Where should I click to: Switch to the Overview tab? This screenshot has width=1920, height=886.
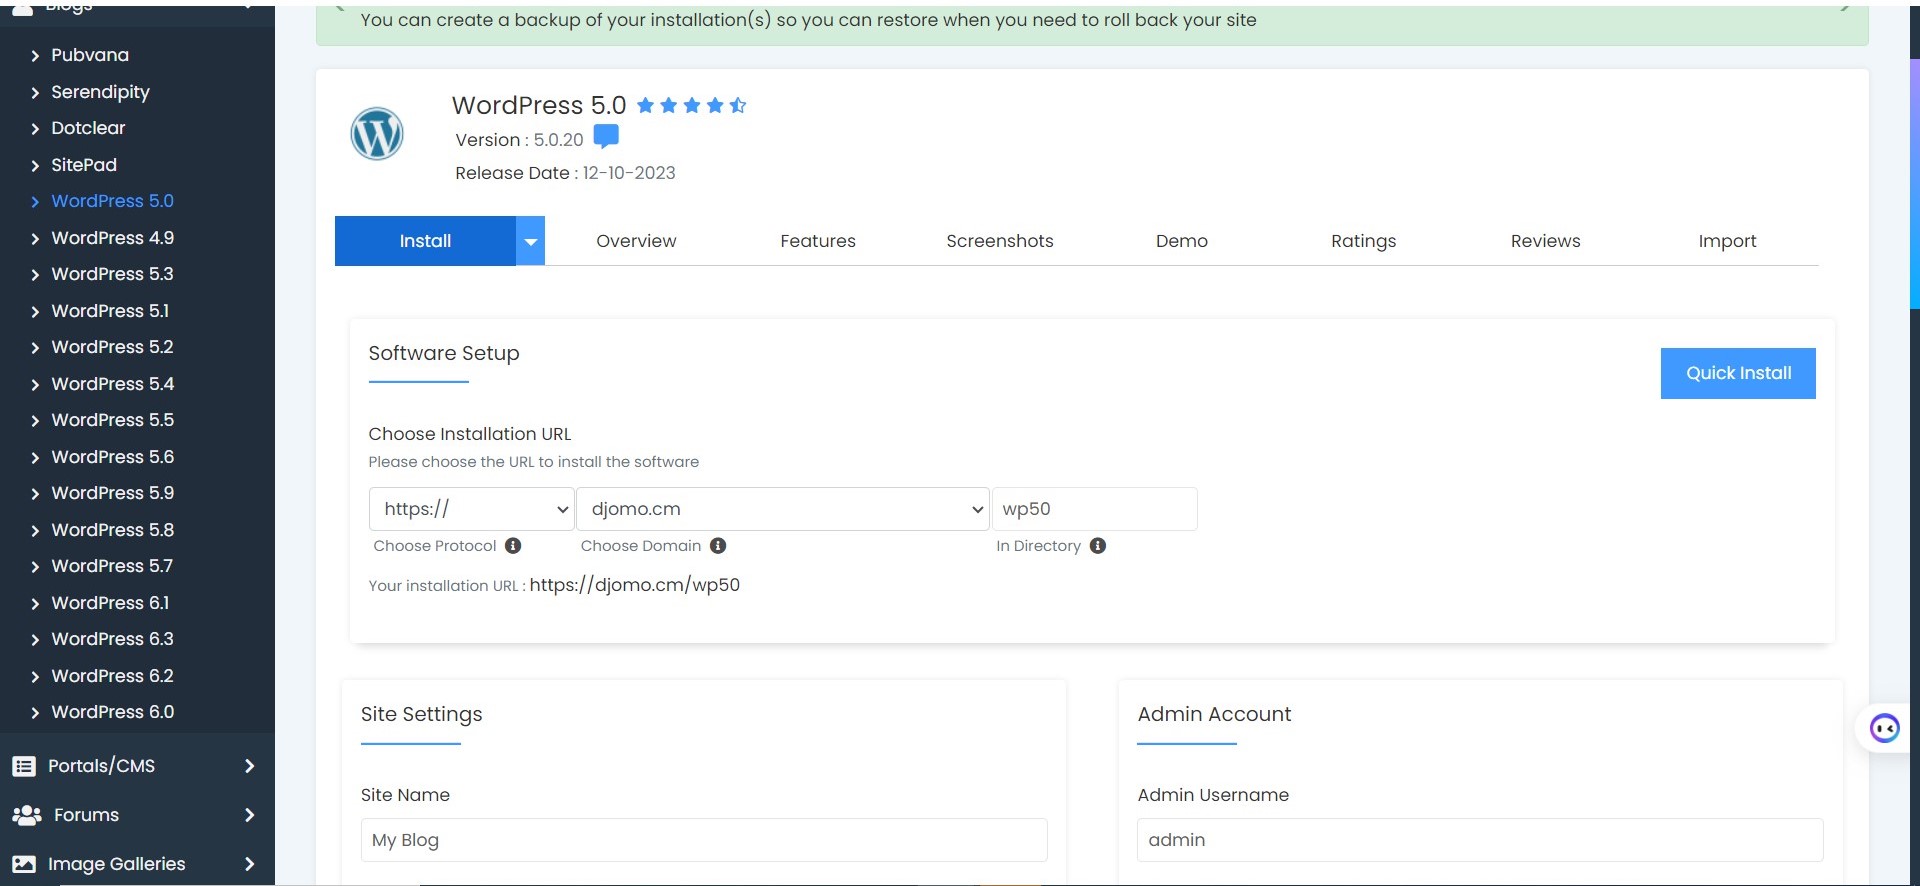point(636,241)
